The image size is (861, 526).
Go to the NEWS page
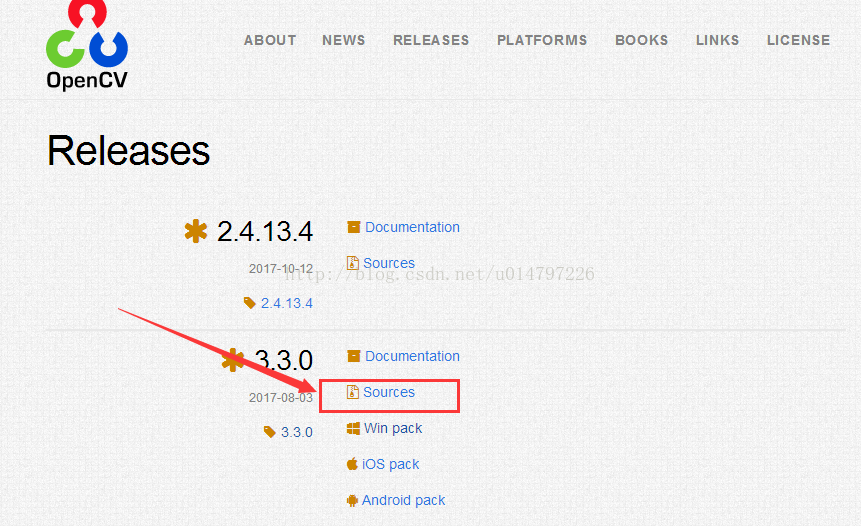(x=344, y=40)
